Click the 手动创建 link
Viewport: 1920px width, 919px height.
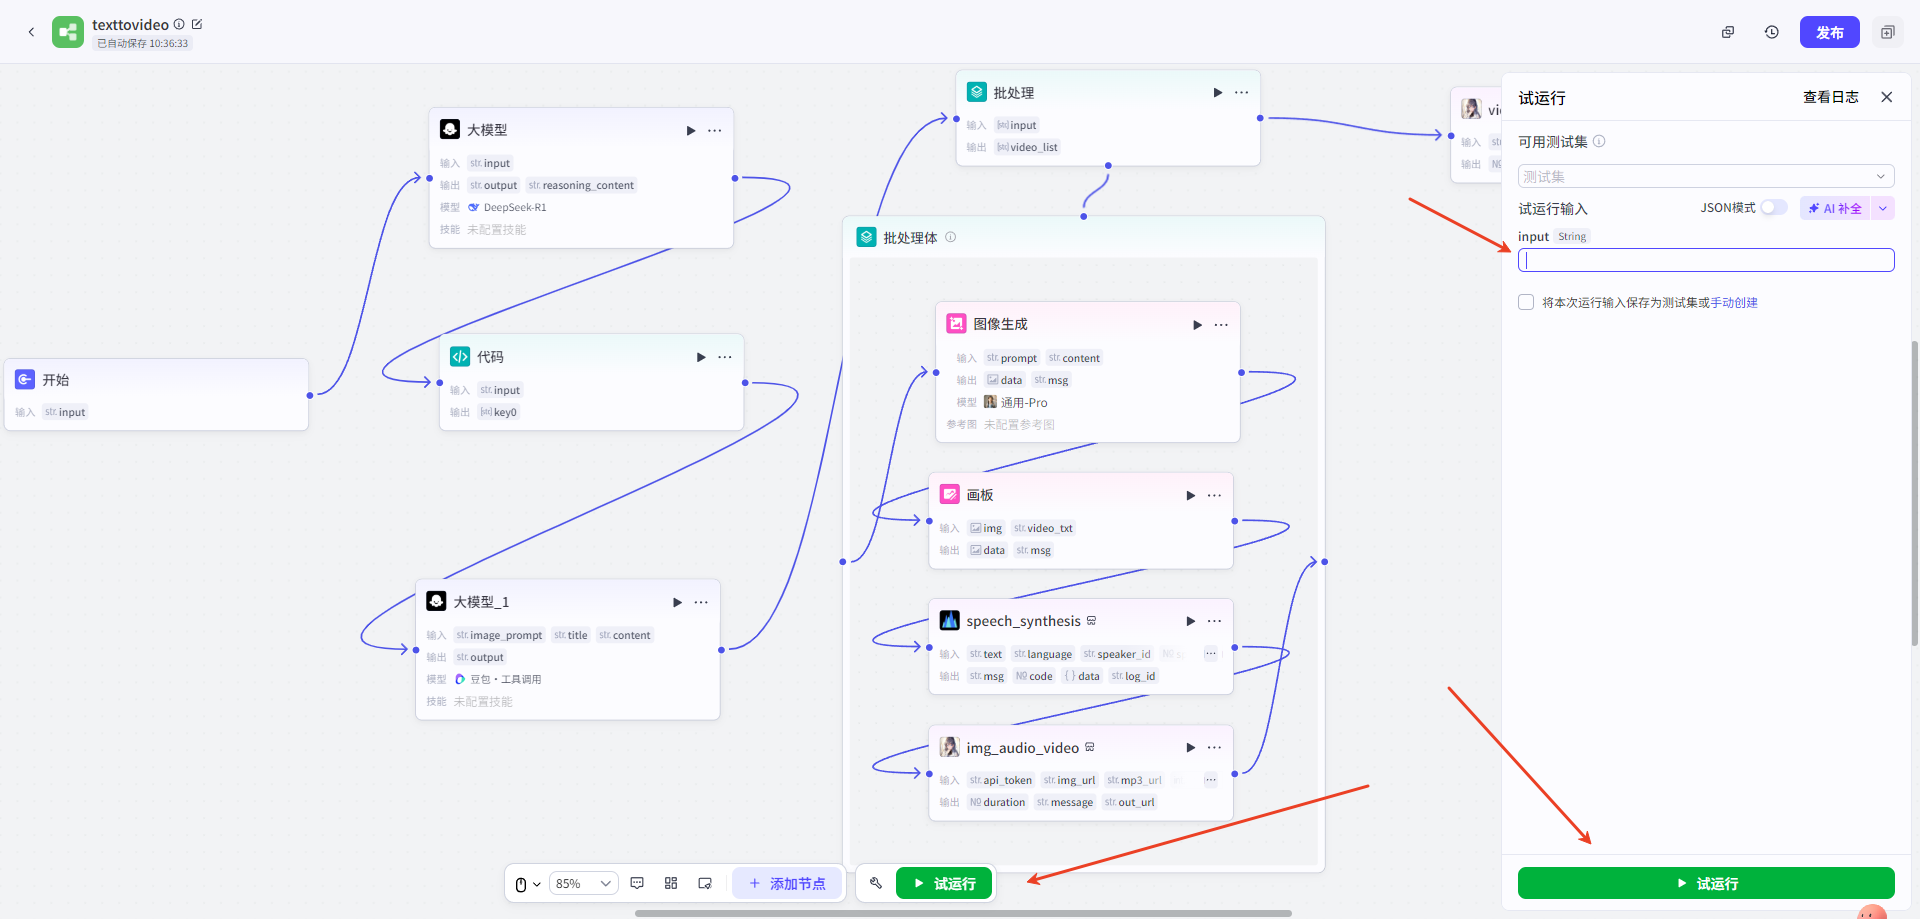click(x=1734, y=303)
